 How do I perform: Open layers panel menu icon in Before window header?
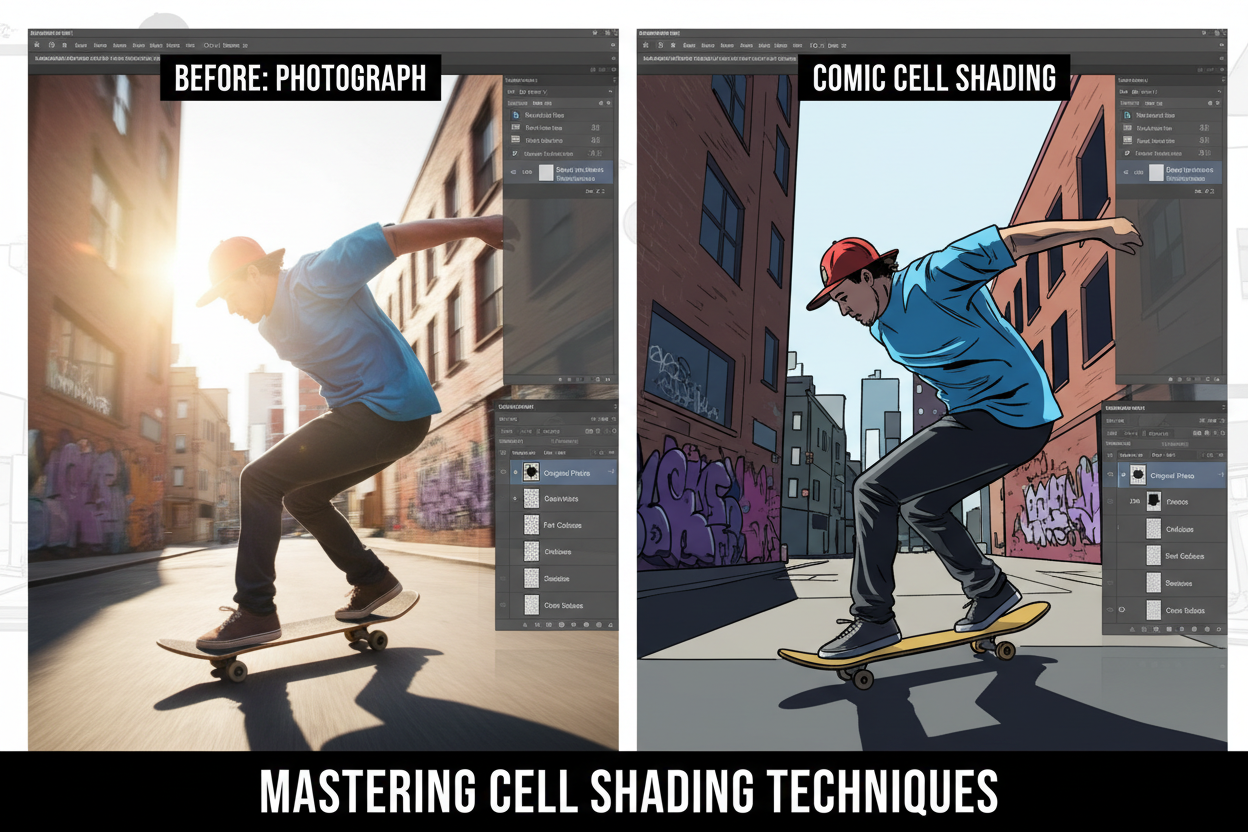coord(616,407)
